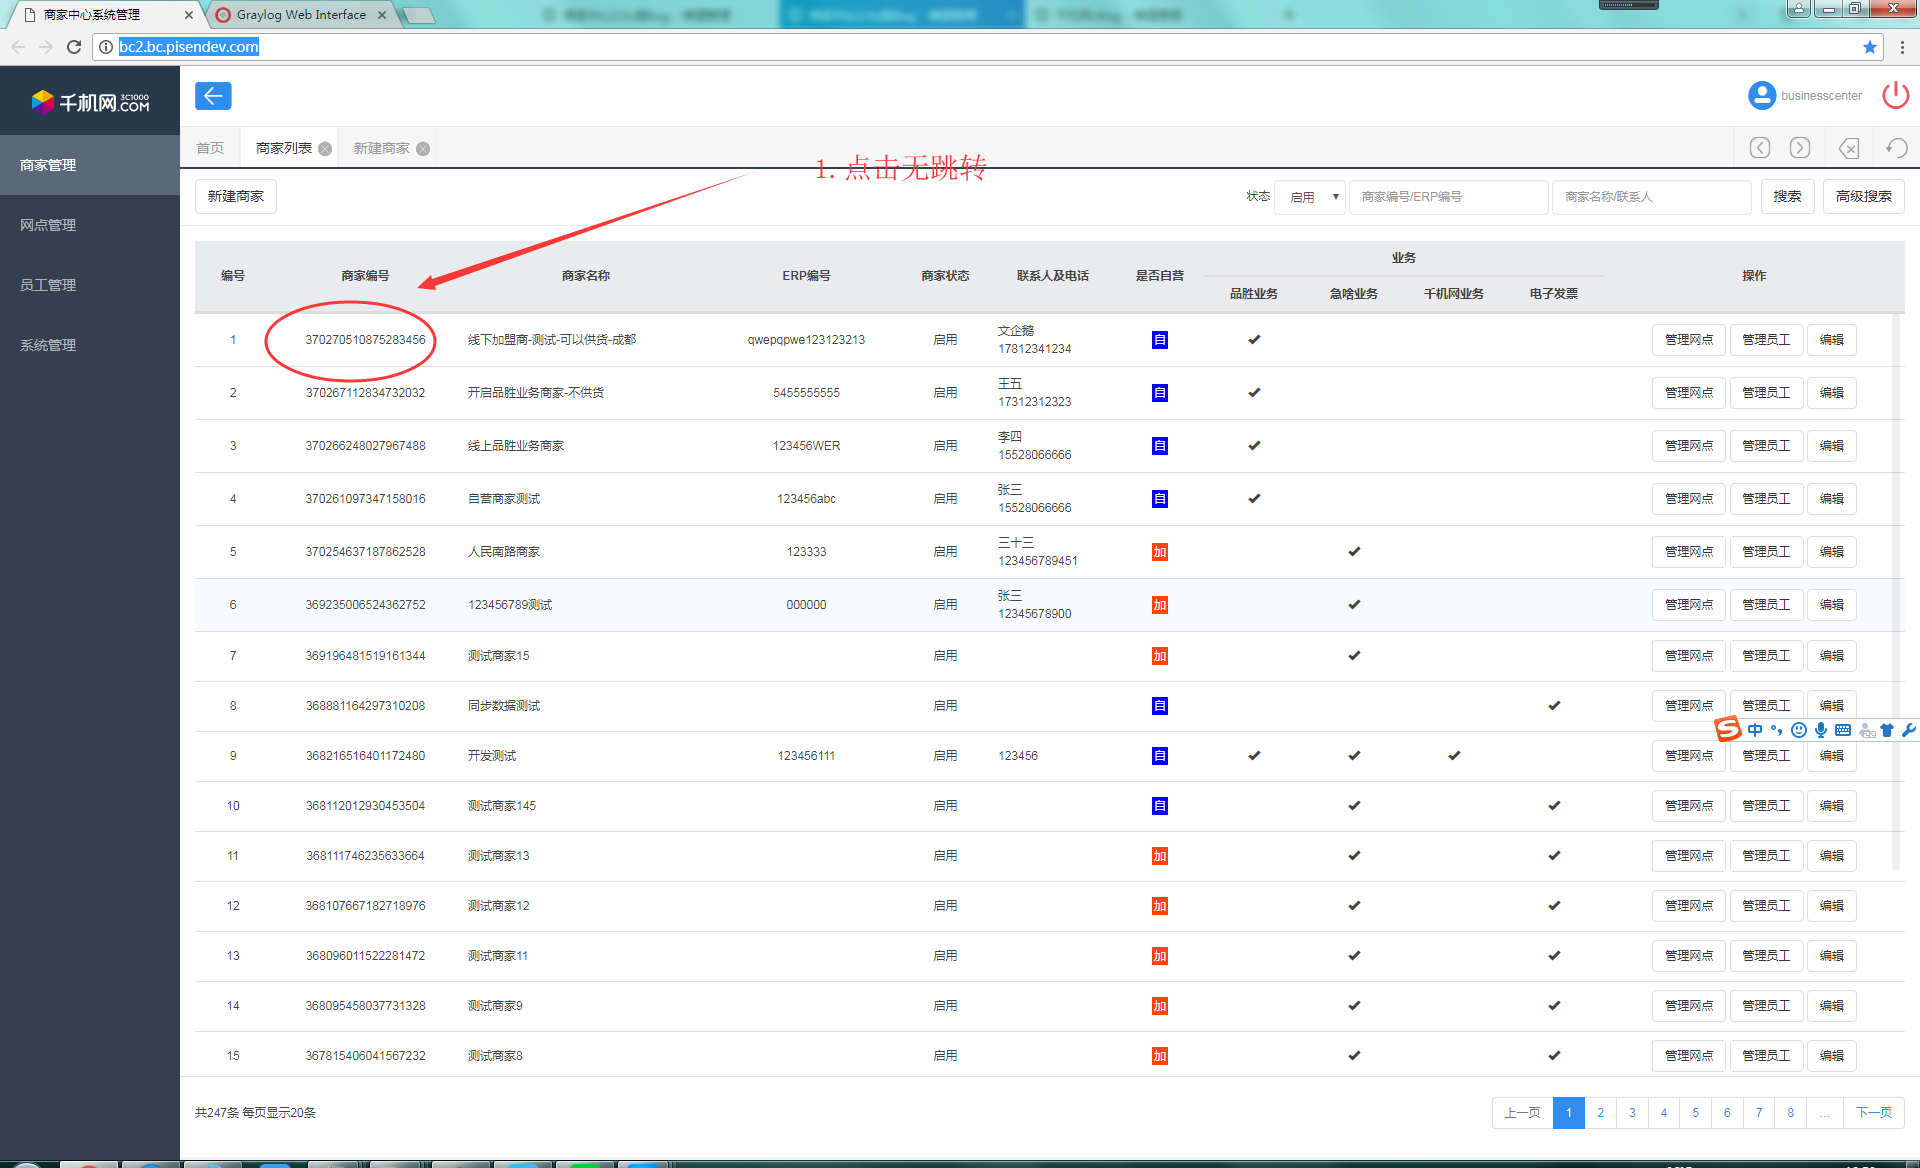Click the browser bookmark star icon
The image size is (1920, 1168).
[x=1869, y=47]
